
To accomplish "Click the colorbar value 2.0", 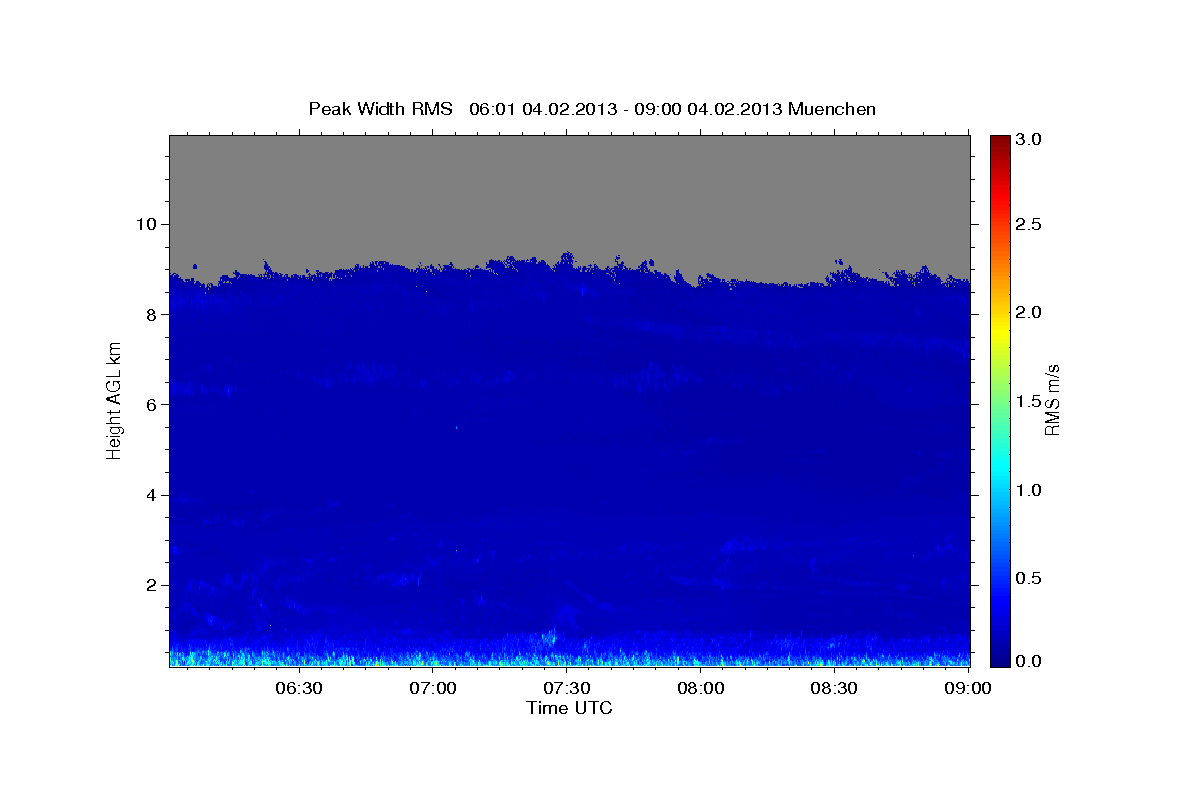I will (1029, 313).
